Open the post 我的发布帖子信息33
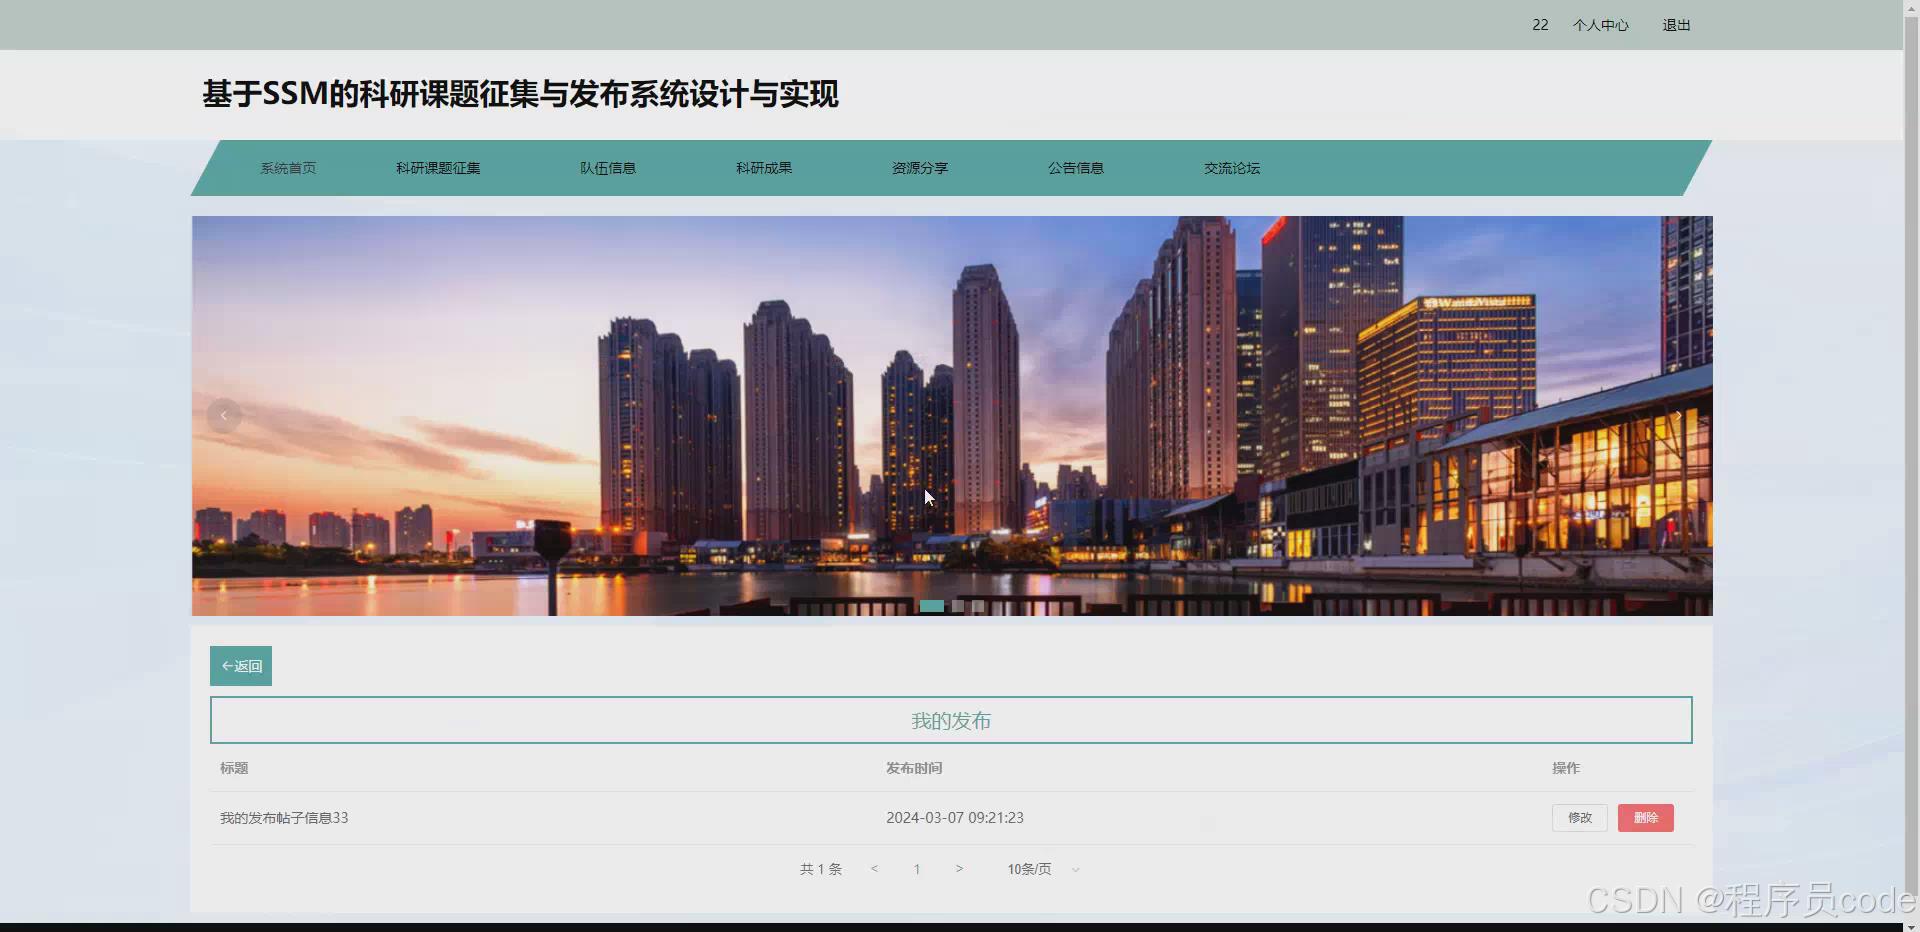The image size is (1920, 932). coord(283,817)
